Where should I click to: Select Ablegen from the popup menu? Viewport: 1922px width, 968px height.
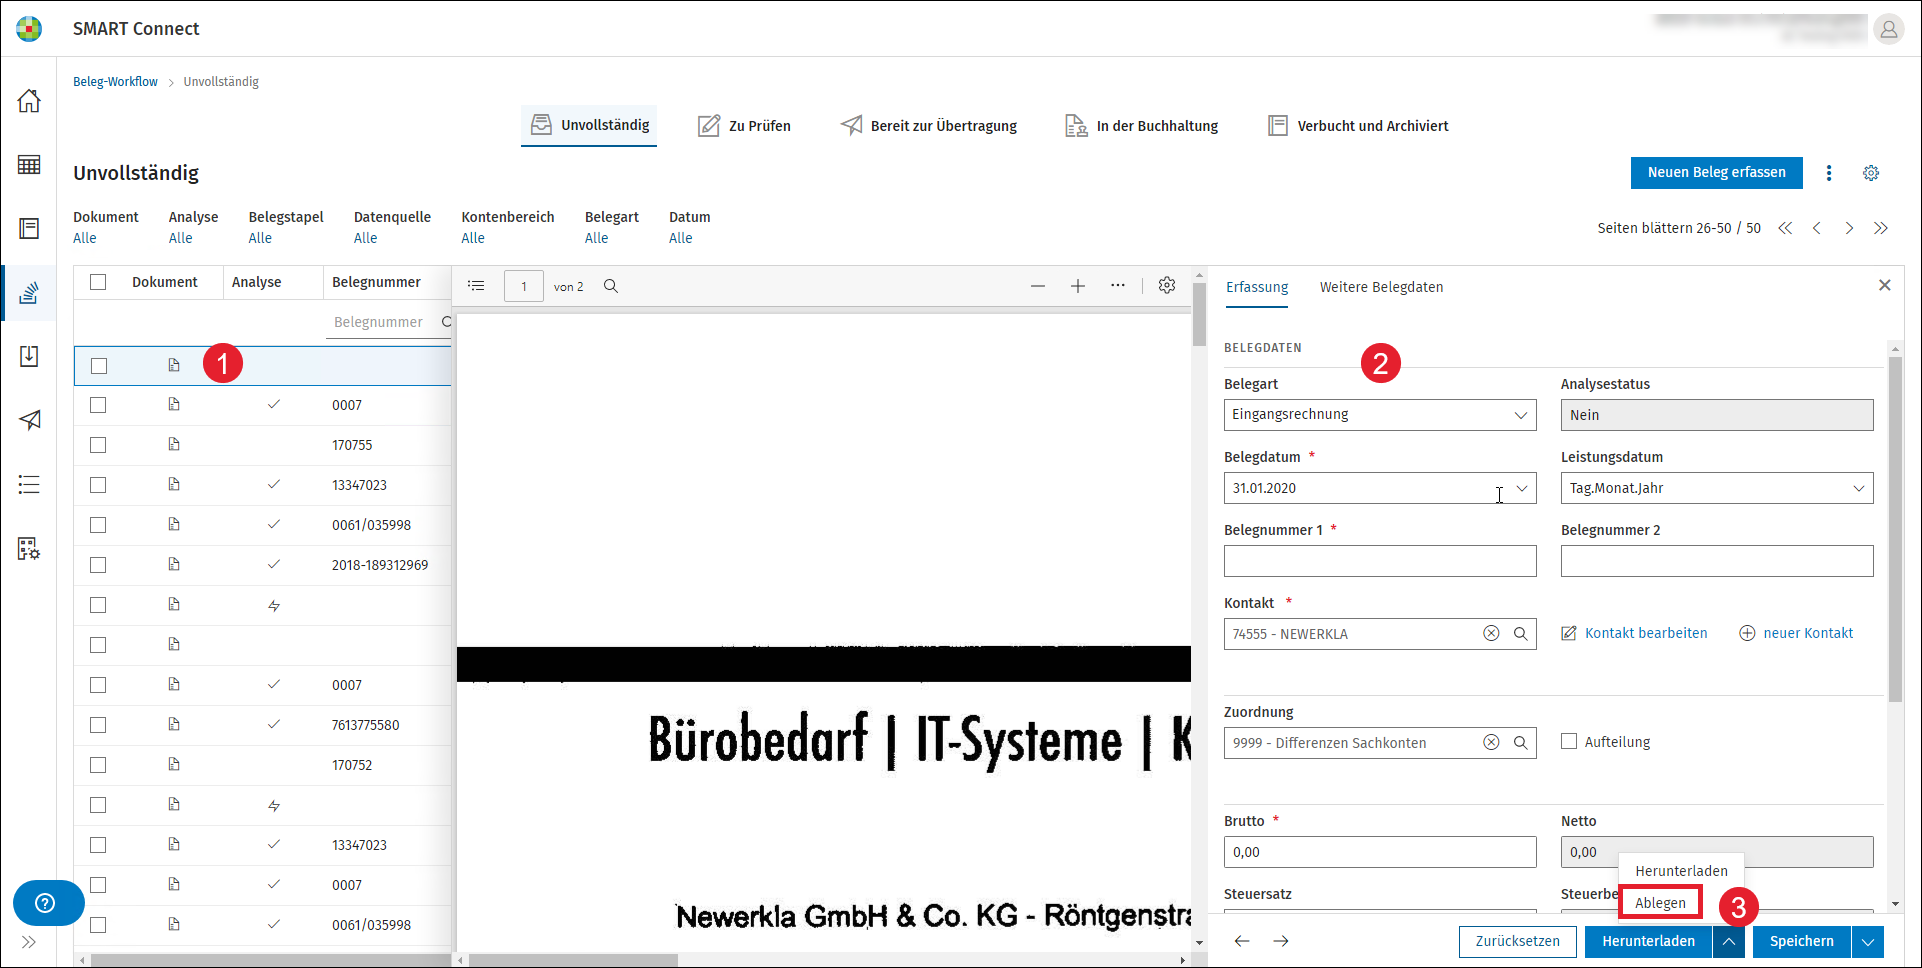pyautogui.click(x=1660, y=903)
